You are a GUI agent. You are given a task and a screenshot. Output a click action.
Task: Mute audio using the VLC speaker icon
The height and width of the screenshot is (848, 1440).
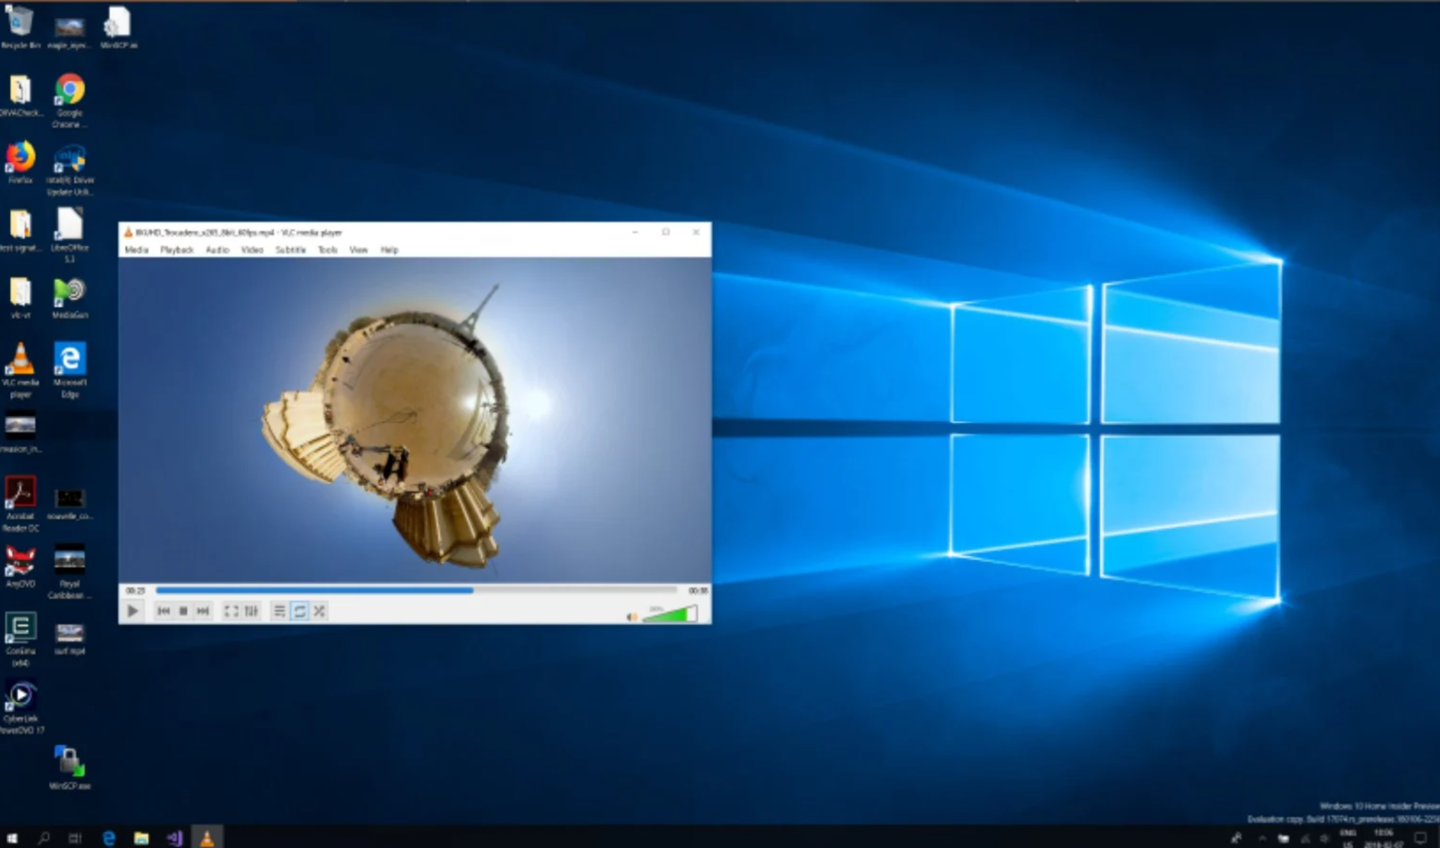click(x=632, y=616)
